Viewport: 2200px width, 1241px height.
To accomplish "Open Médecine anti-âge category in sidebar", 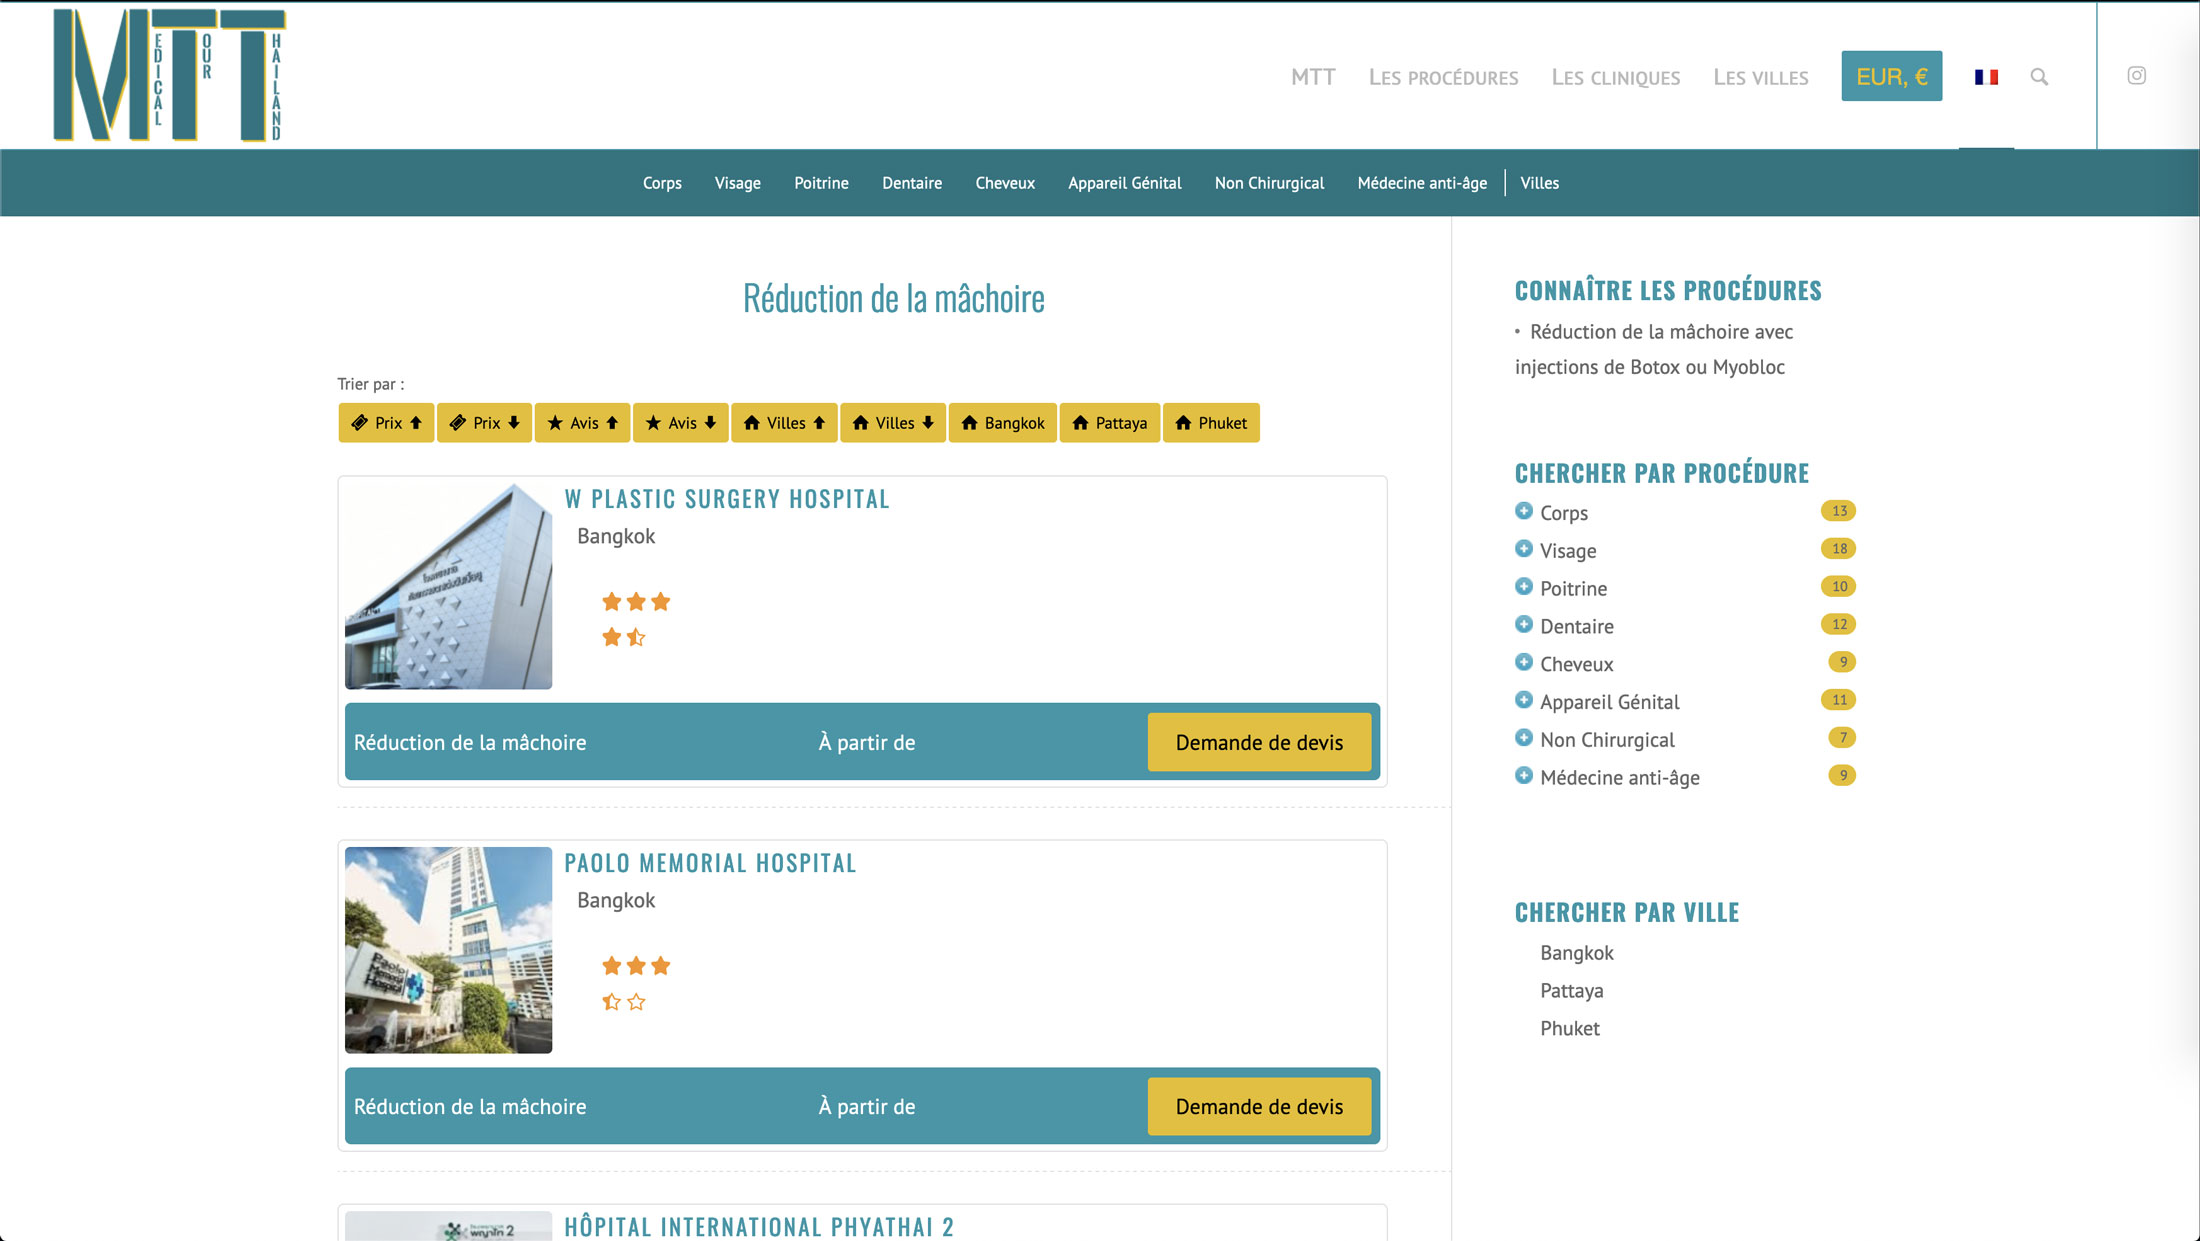I will [x=1620, y=778].
